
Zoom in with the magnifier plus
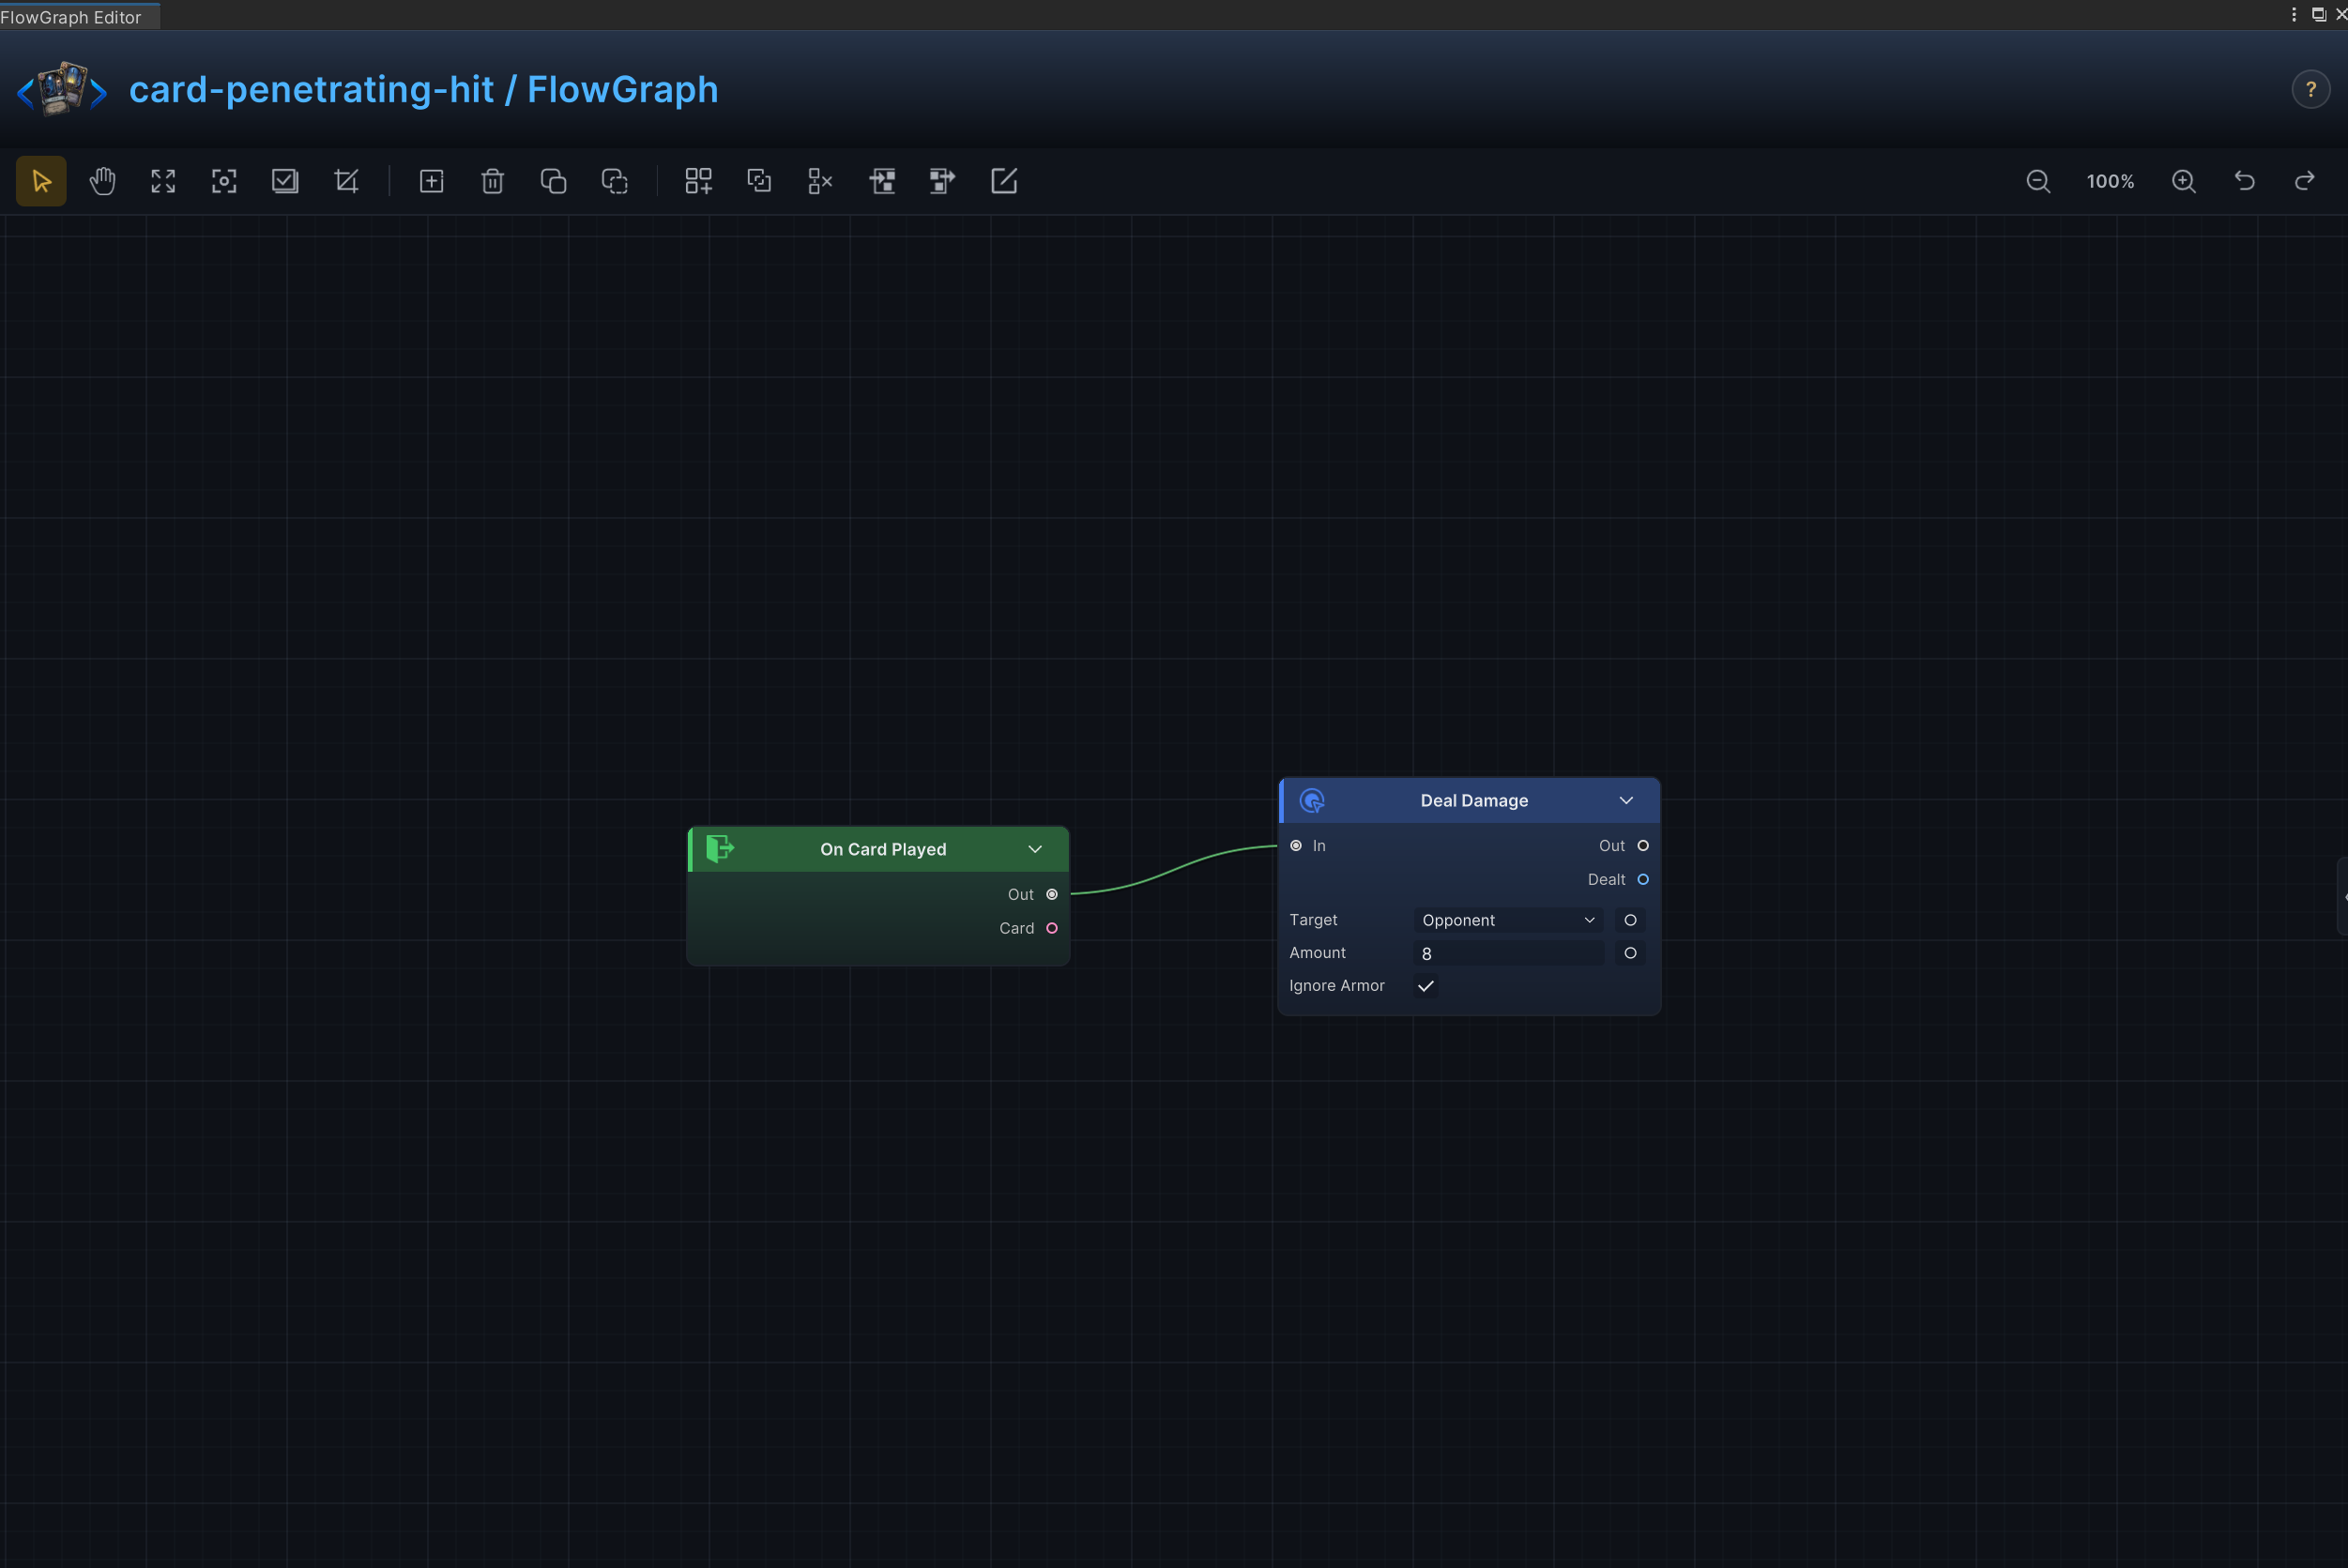[x=2184, y=181]
